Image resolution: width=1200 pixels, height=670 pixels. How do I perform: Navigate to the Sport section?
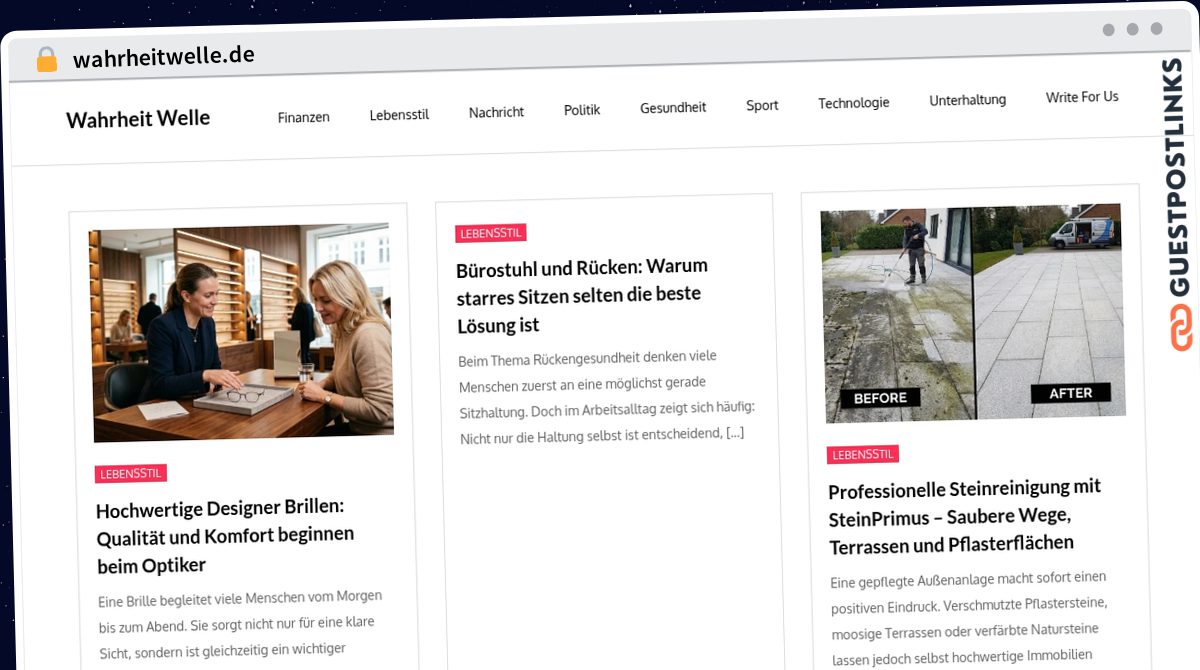pyautogui.click(x=762, y=105)
